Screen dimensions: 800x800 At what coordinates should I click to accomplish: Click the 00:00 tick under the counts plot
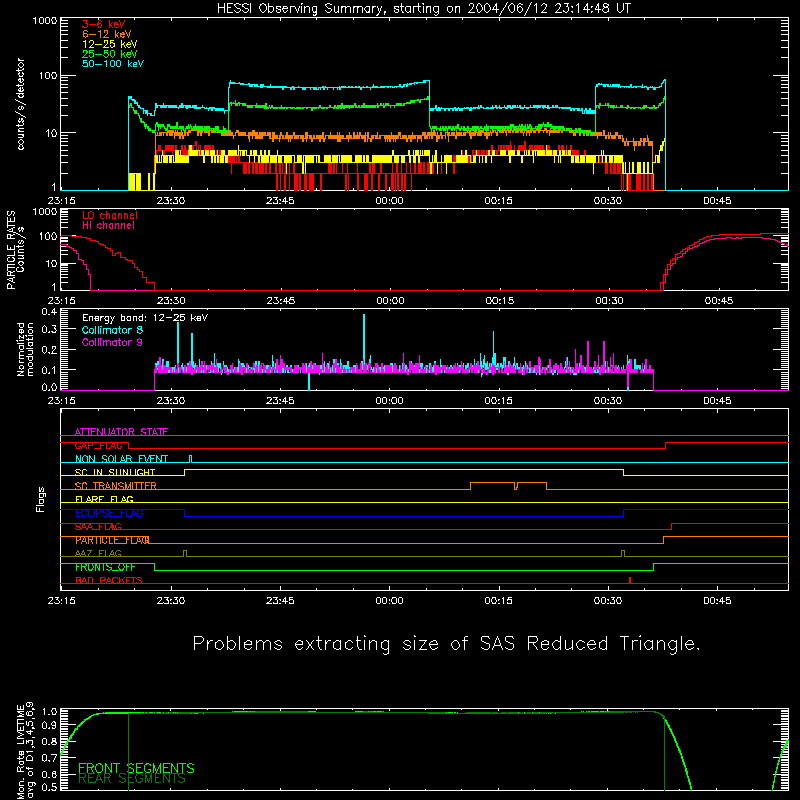389,201
